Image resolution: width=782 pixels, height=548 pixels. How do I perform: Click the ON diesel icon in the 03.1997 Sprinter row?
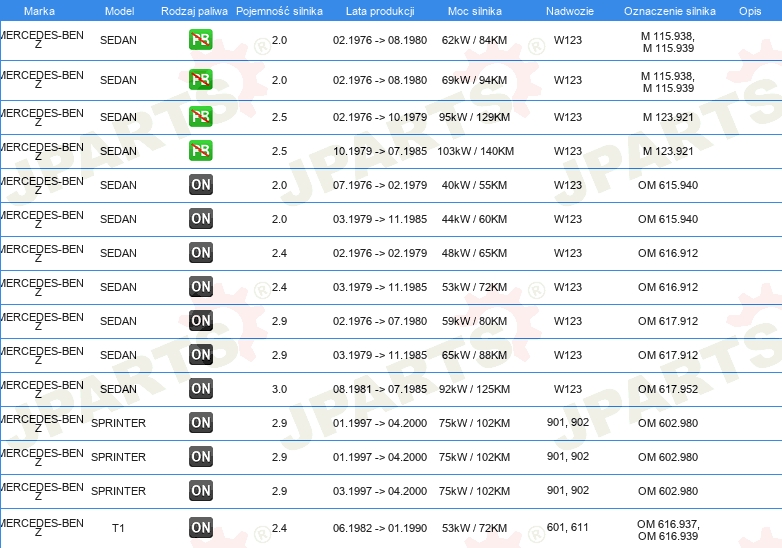pyautogui.click(x=201, y=491)
